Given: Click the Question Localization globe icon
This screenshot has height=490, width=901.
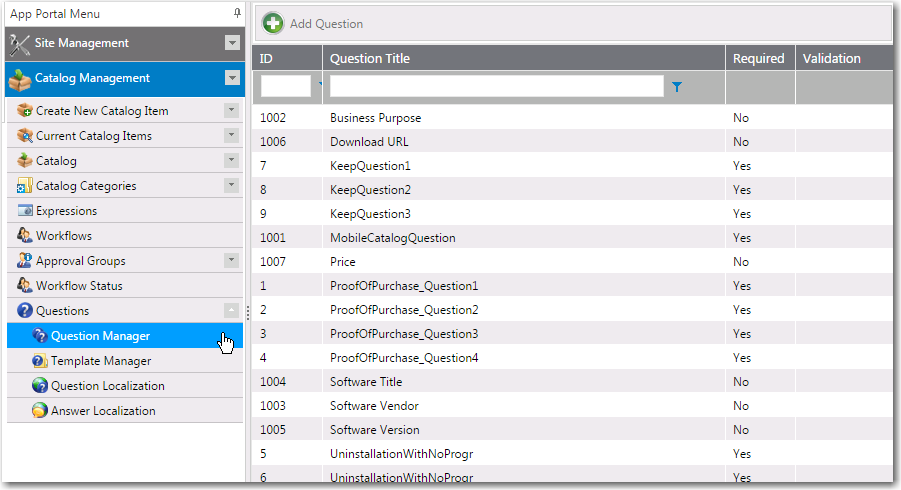Looking at the screenshot, I should (x=39, y=386).
